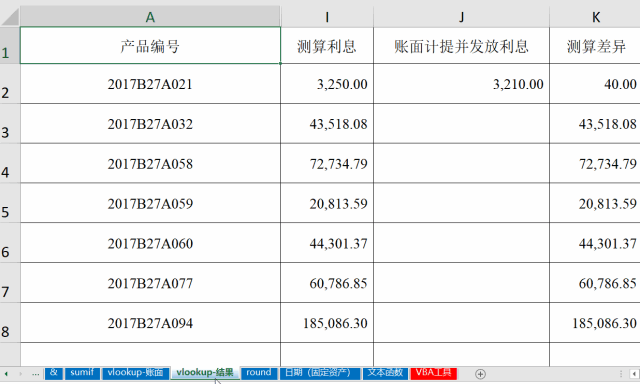The width and height of the screenshot is (640, 384).
Task: Click column K cell showing 44,301.37
Action: (595, 243)
